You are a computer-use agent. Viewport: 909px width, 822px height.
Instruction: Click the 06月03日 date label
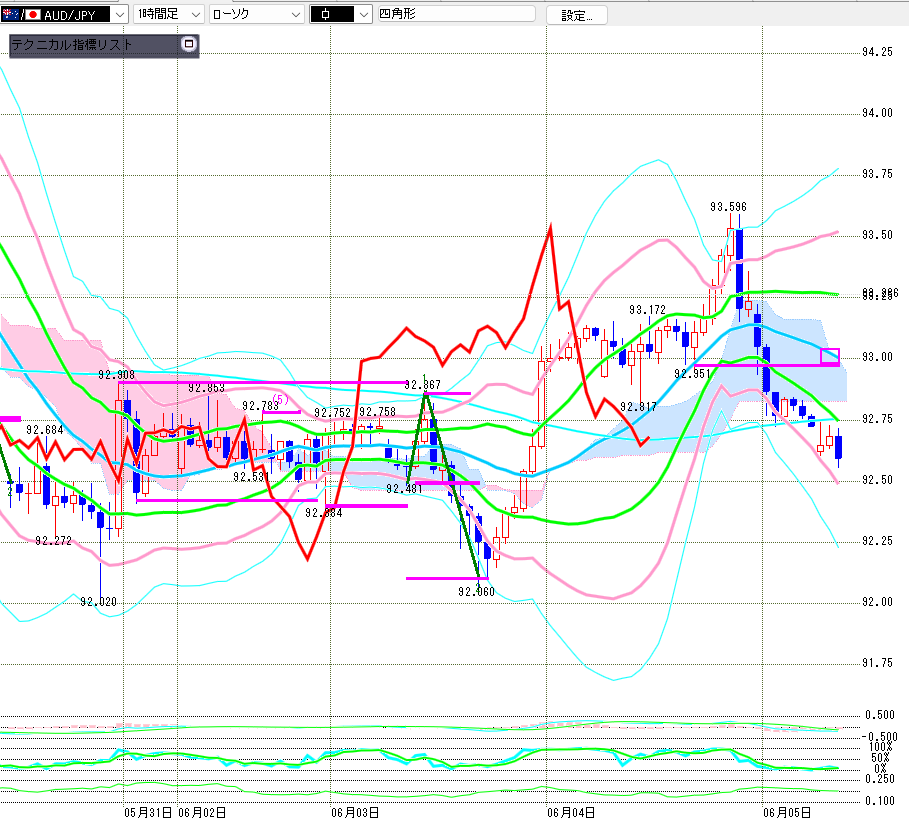[x=355, y=813]
